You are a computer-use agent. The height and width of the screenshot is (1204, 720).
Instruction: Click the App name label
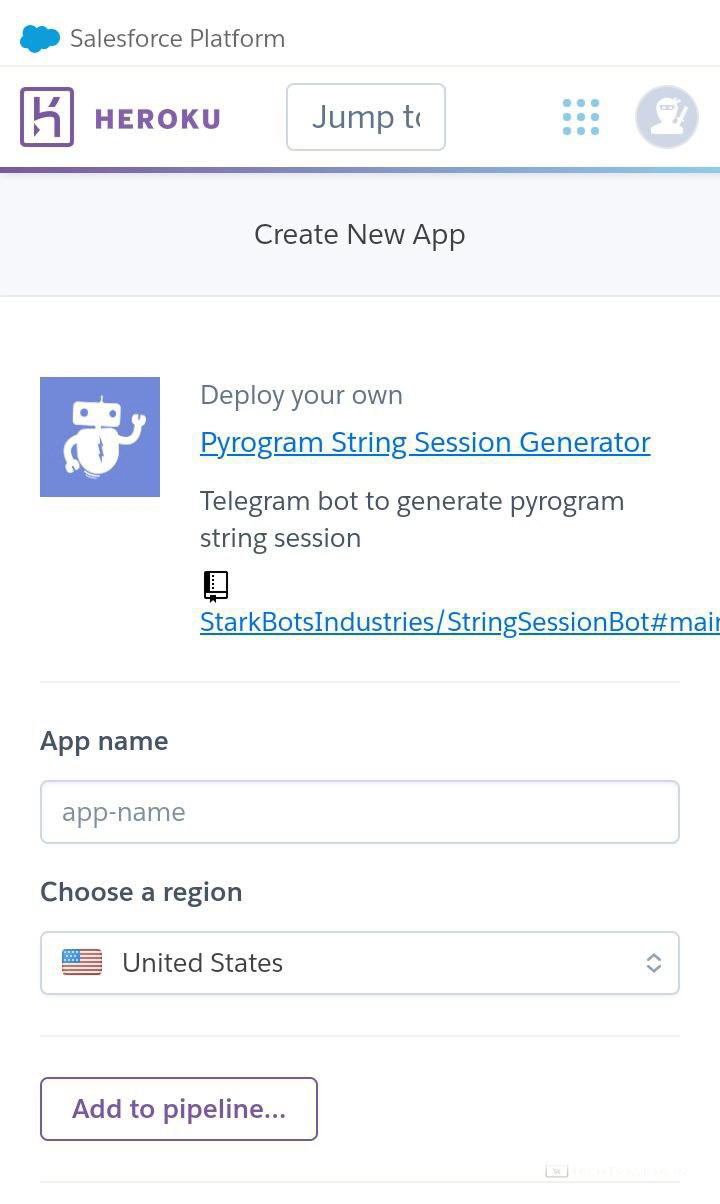104,741
